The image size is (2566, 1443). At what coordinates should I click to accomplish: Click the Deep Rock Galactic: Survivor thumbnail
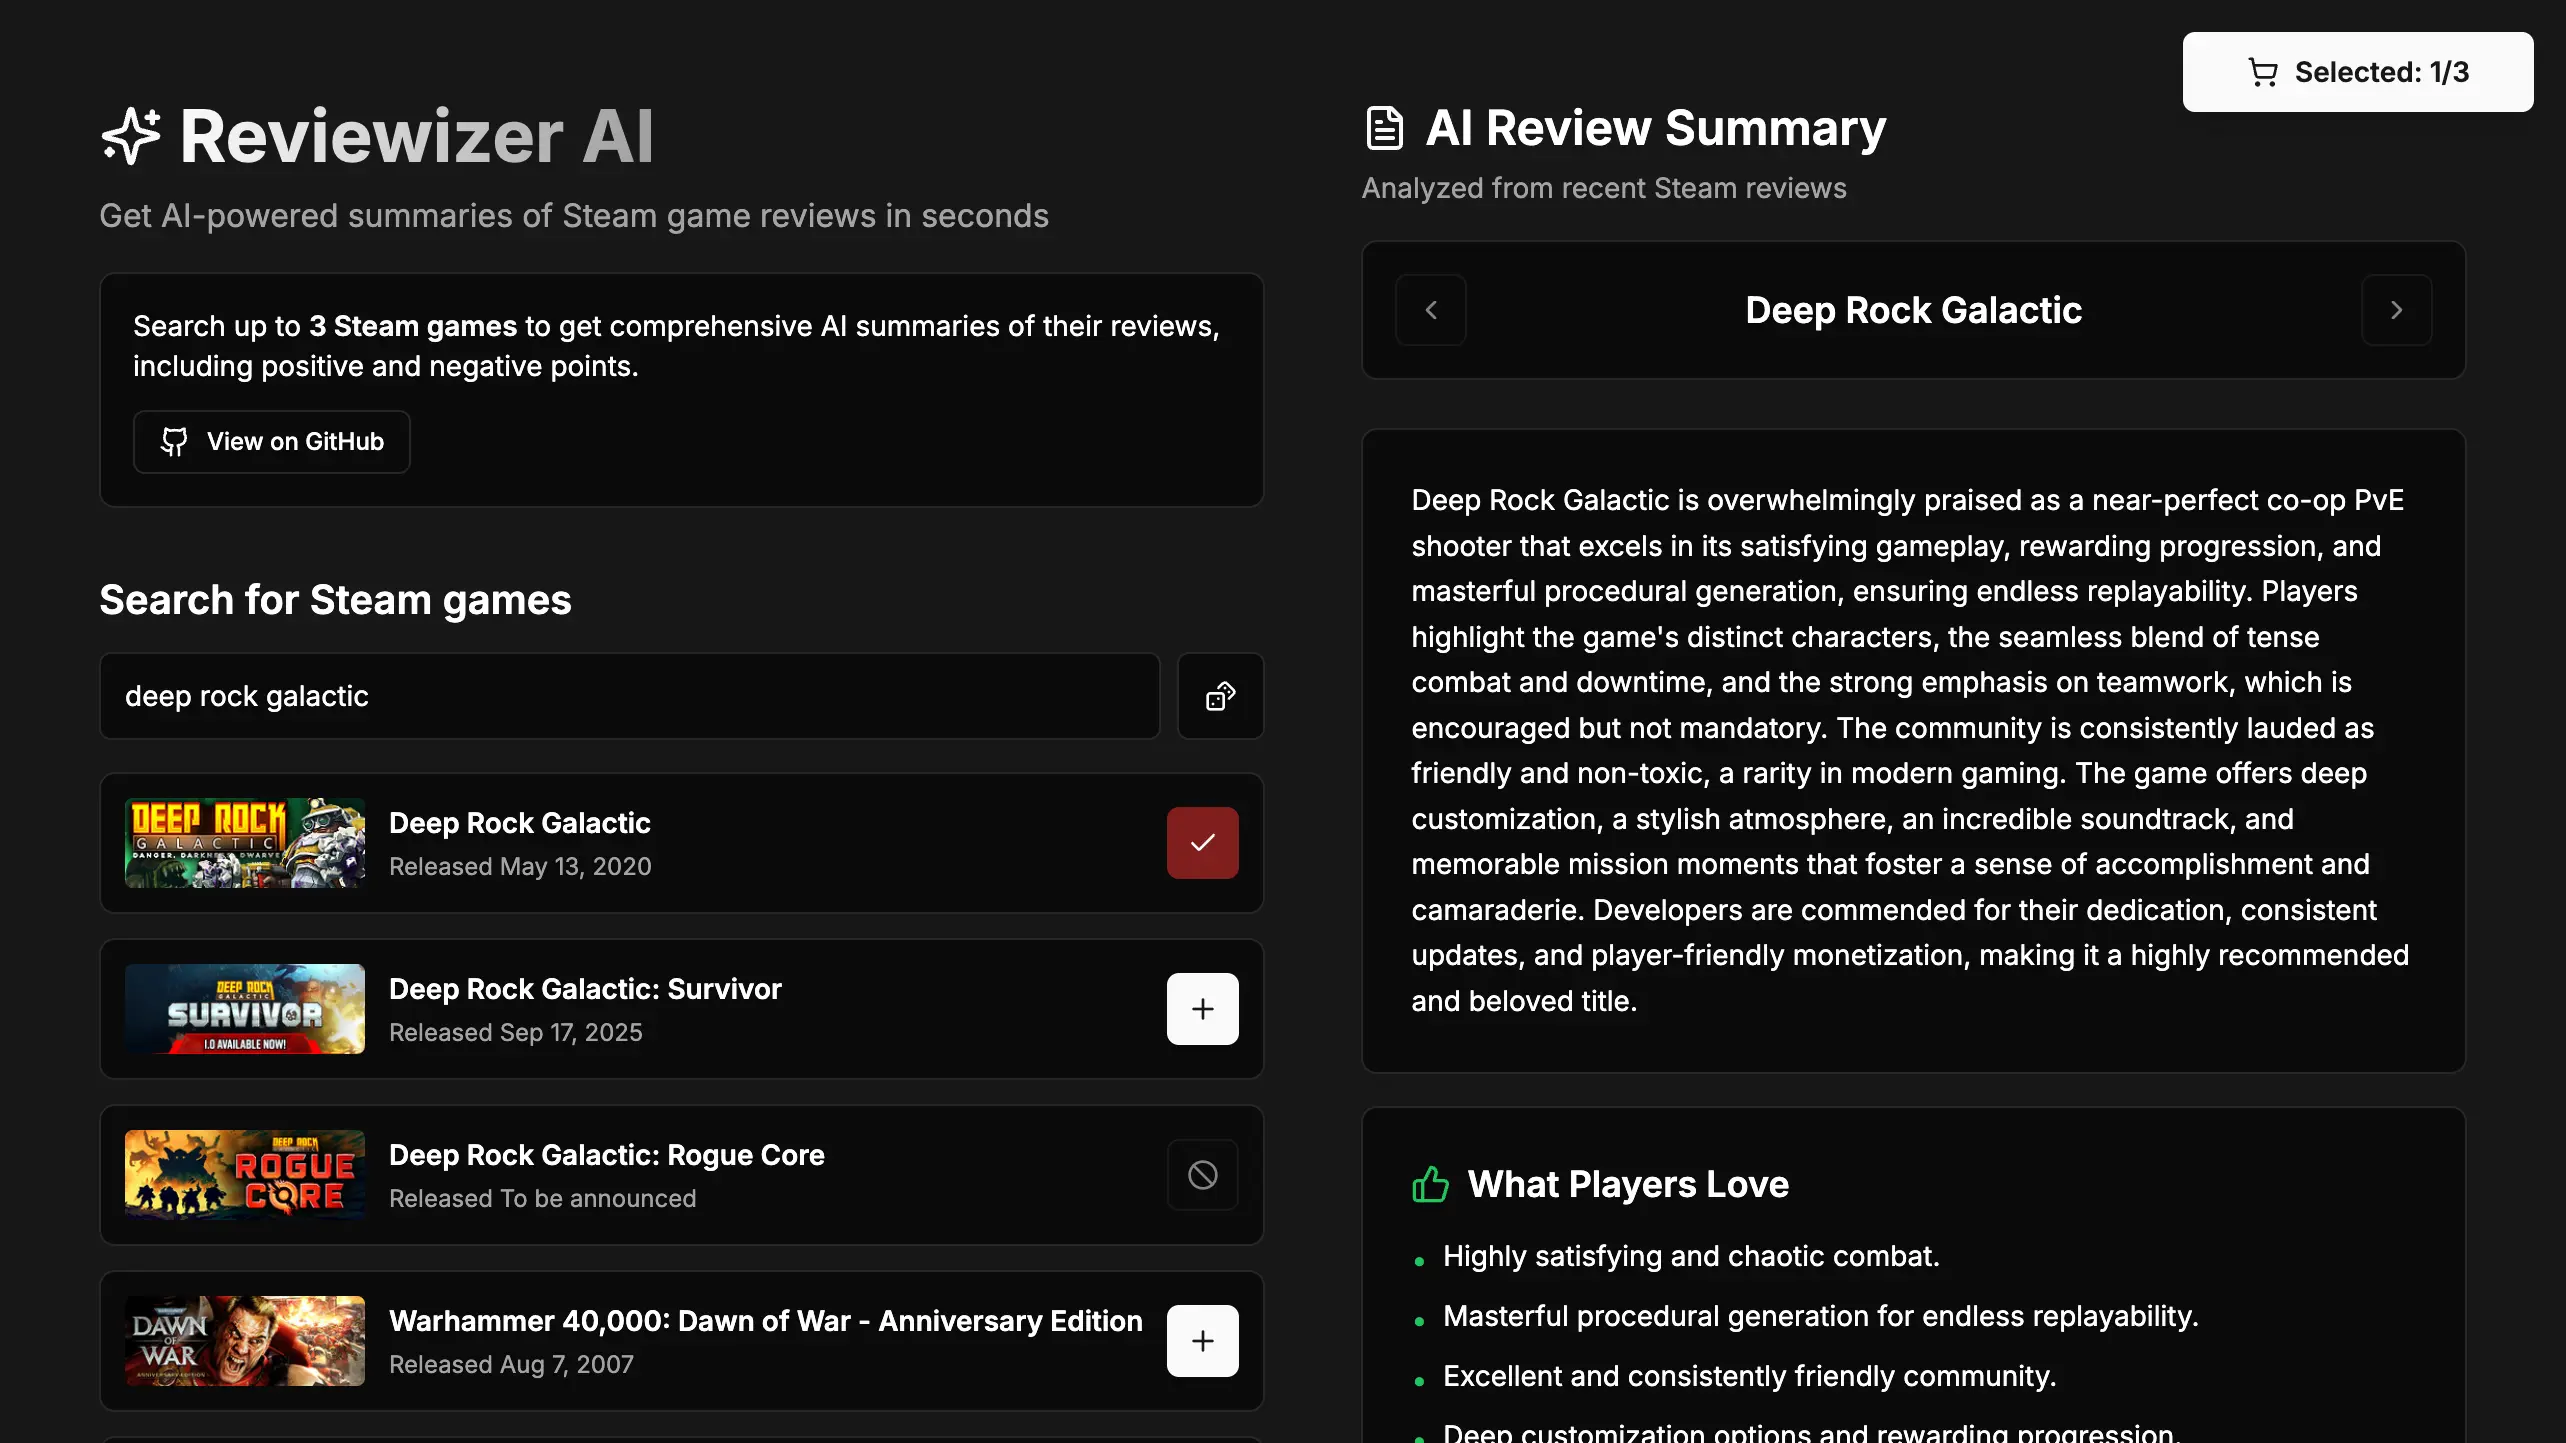tap(245, 1009)
